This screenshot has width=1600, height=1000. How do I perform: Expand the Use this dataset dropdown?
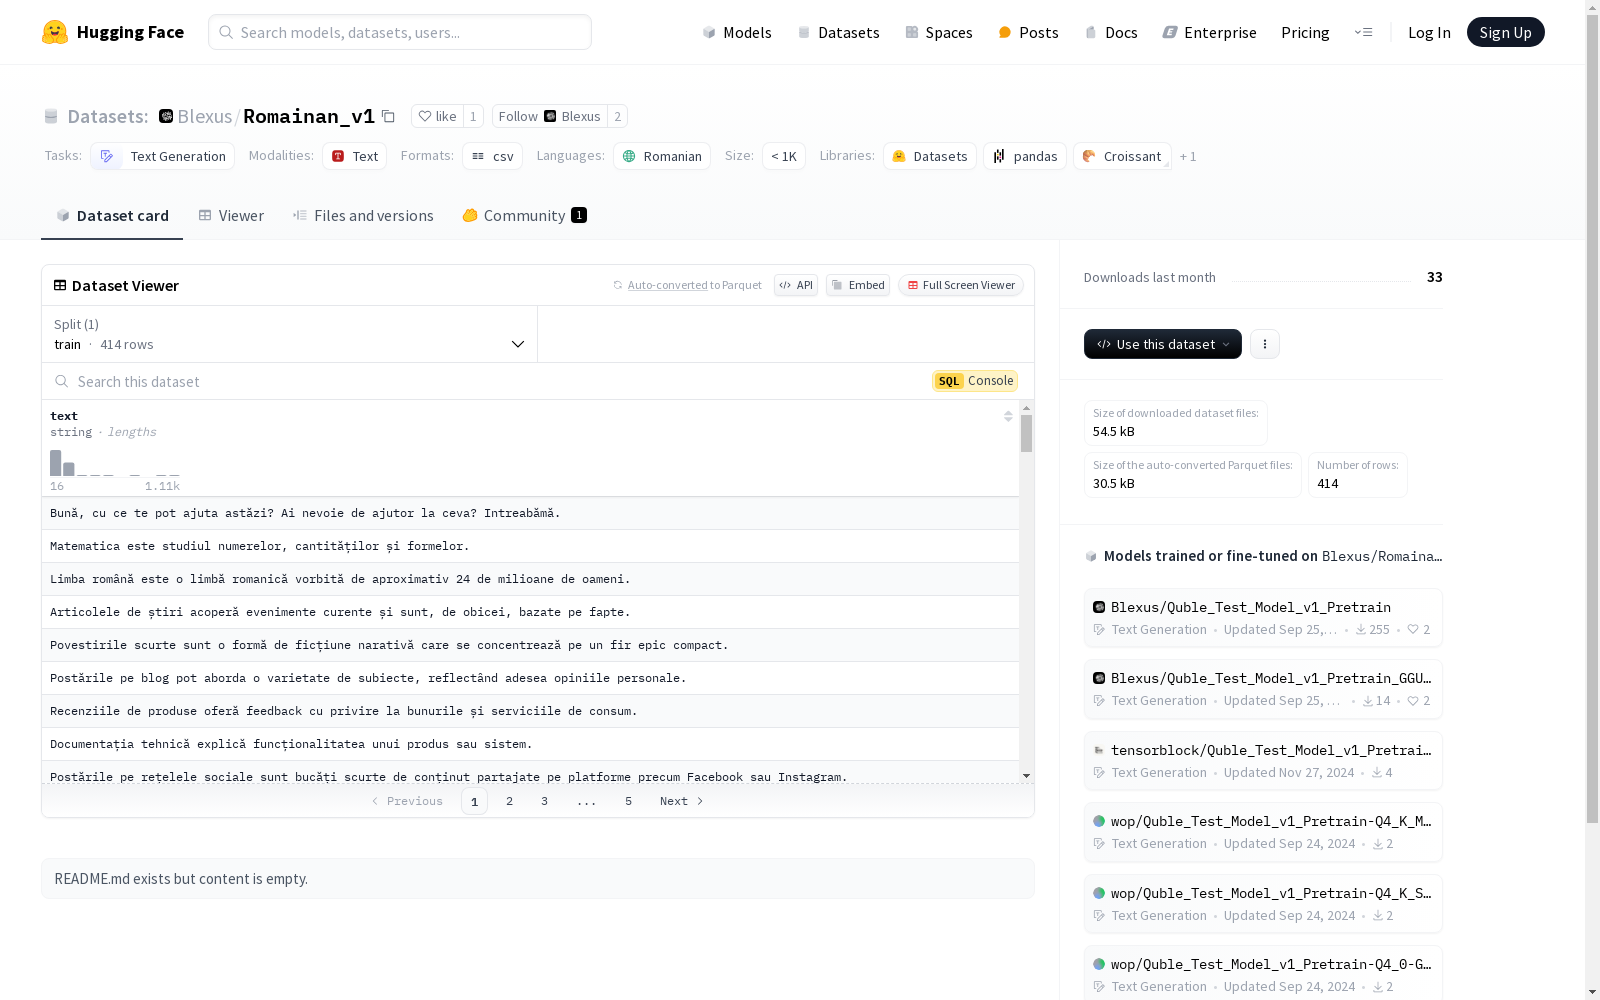pos(1163,344)
